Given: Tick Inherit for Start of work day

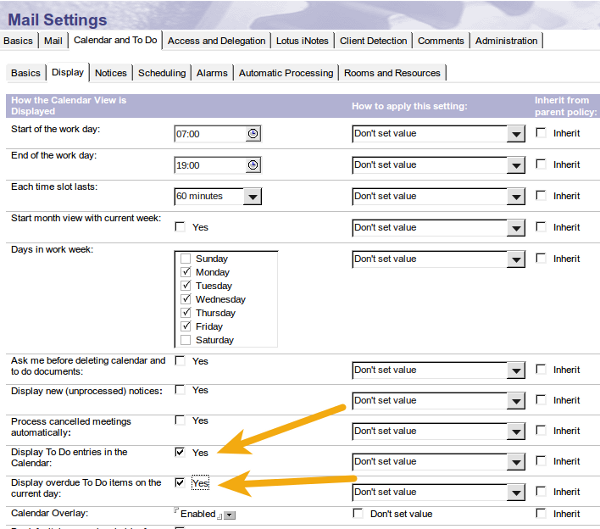Looking at the screenshot, I should point(541,132).
